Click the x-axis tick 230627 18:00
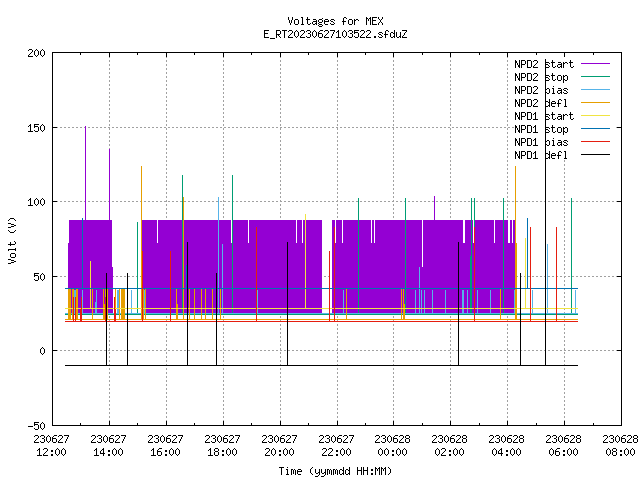 222,446
